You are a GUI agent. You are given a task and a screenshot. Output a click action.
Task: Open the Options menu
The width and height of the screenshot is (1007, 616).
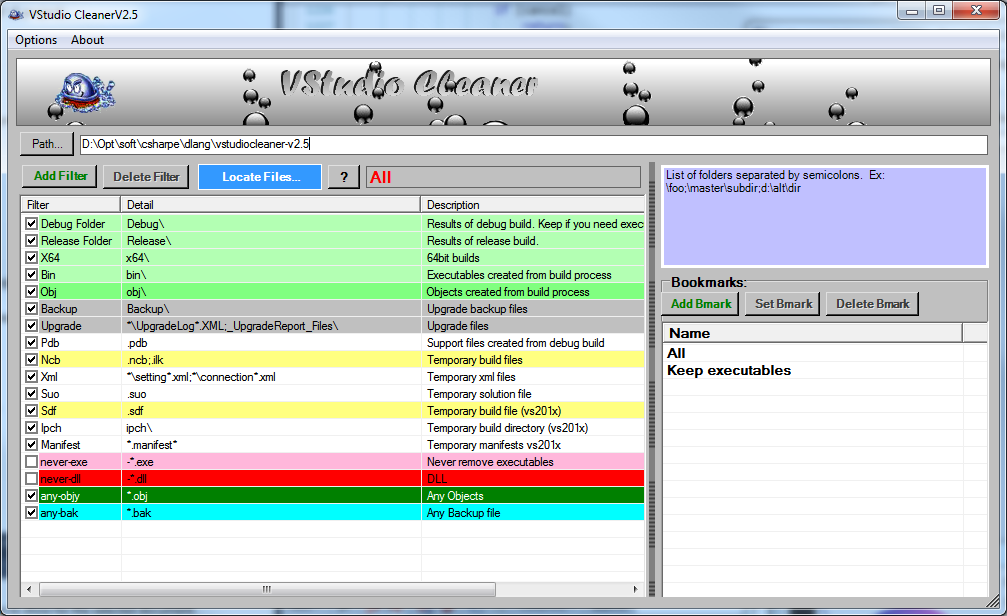coord(36,40)
